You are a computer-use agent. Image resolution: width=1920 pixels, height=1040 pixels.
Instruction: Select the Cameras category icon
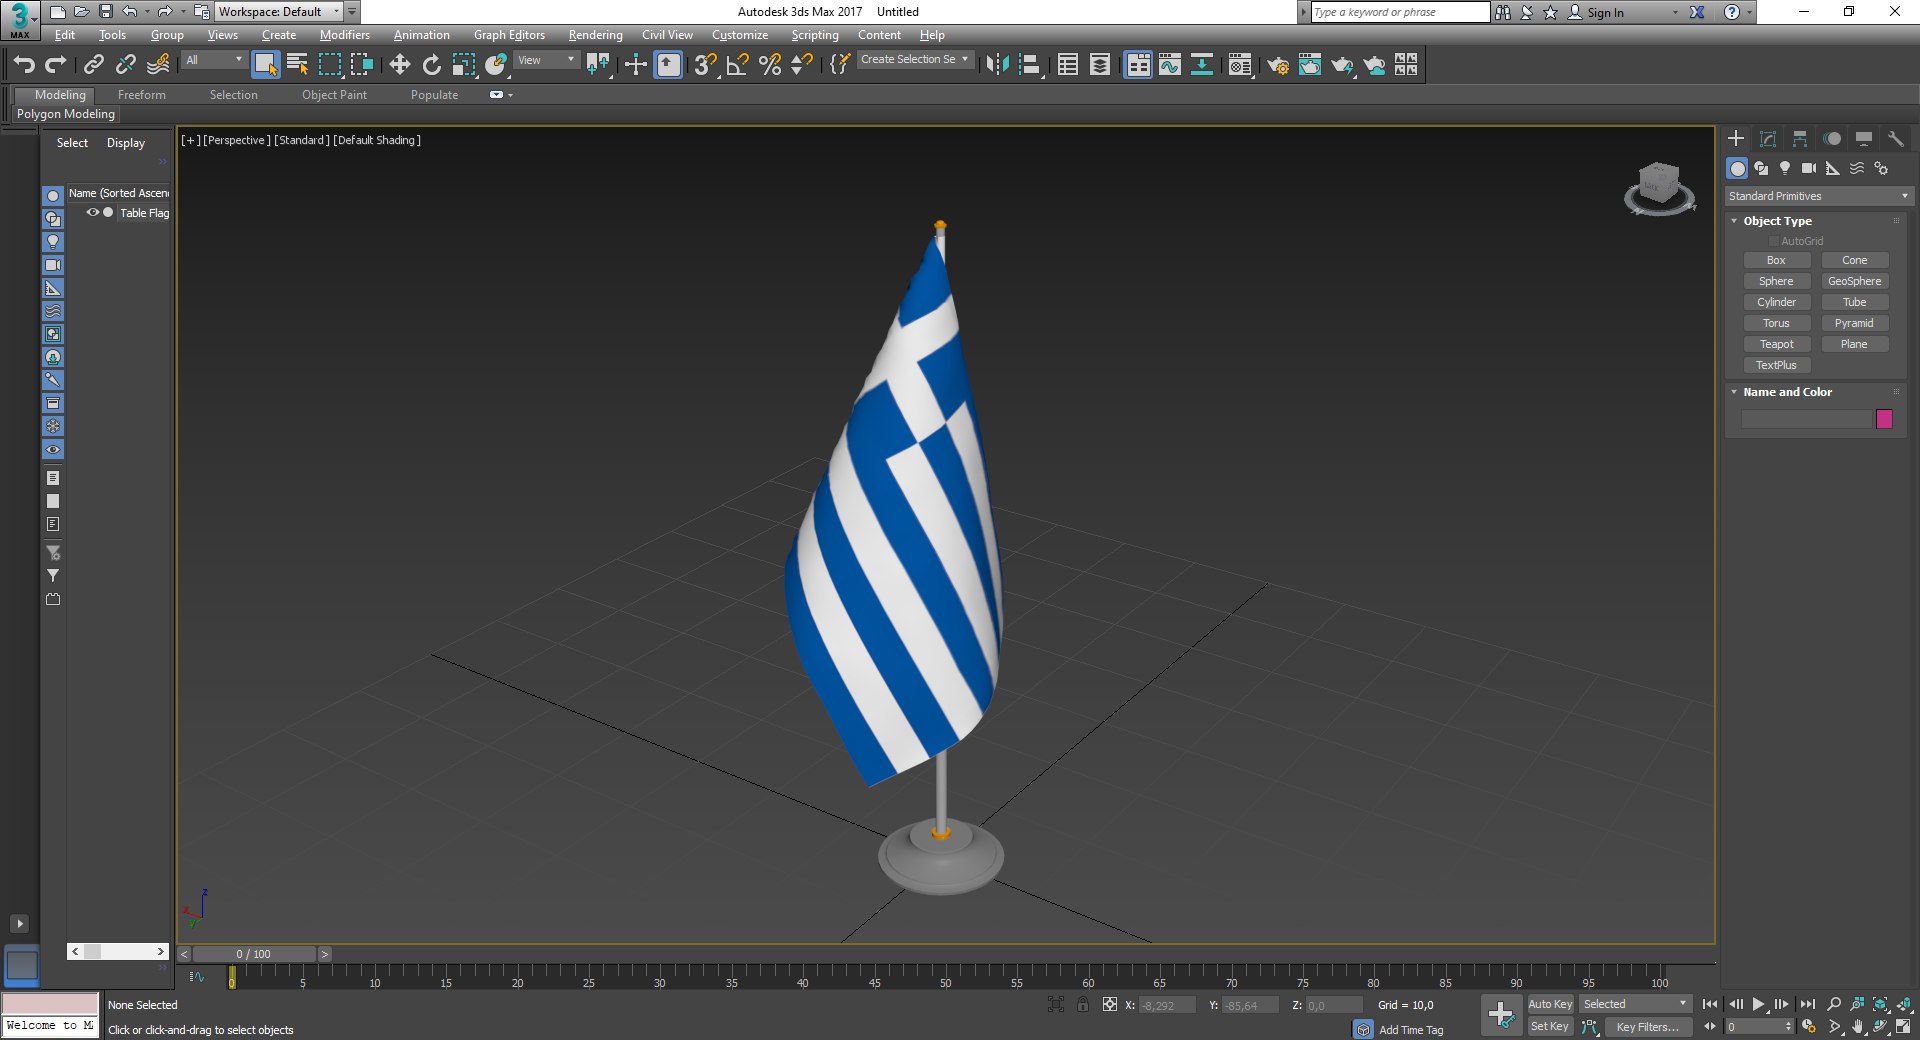point(1809,168)
